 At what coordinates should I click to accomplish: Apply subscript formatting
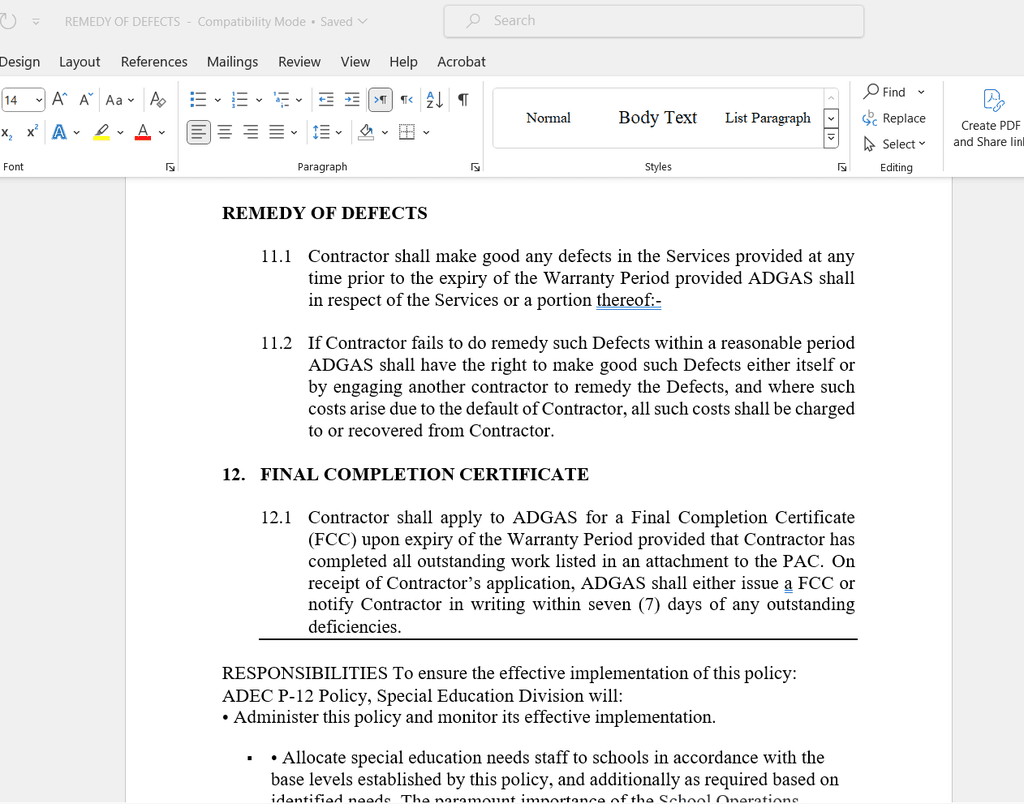7,133
